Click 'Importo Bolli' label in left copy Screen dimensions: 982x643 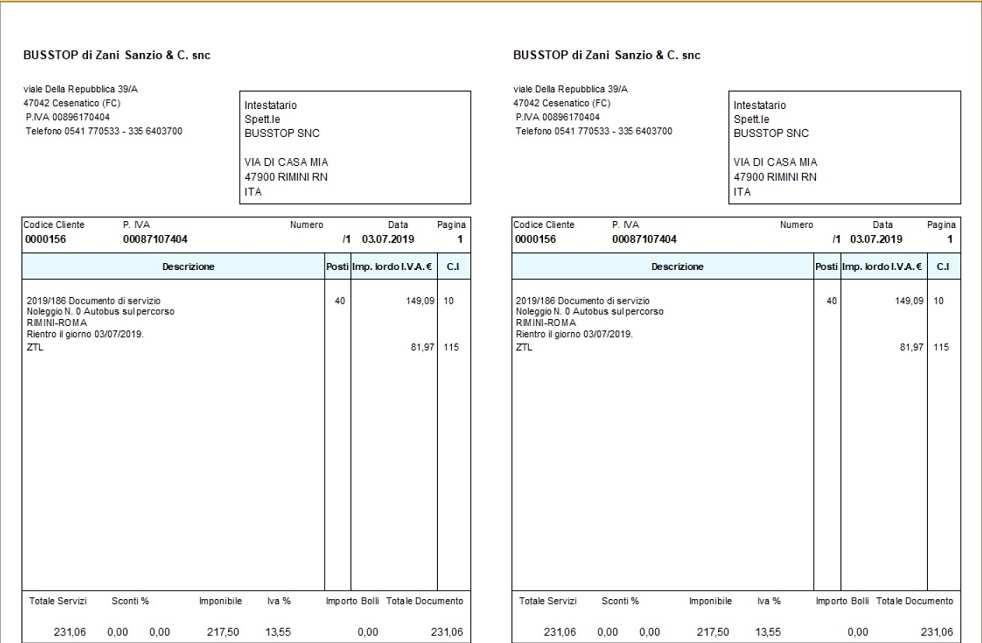coord(353,601)
